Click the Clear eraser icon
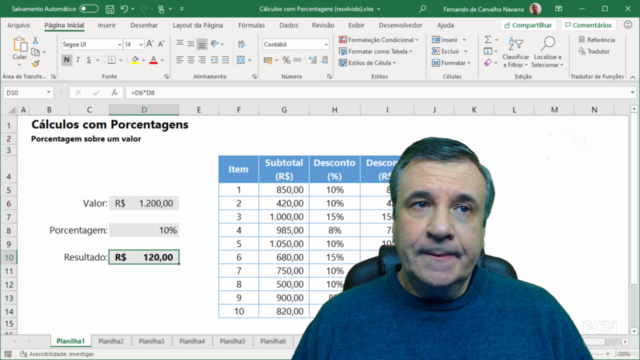This screenshot has height=360, width=640. point(488,62)
